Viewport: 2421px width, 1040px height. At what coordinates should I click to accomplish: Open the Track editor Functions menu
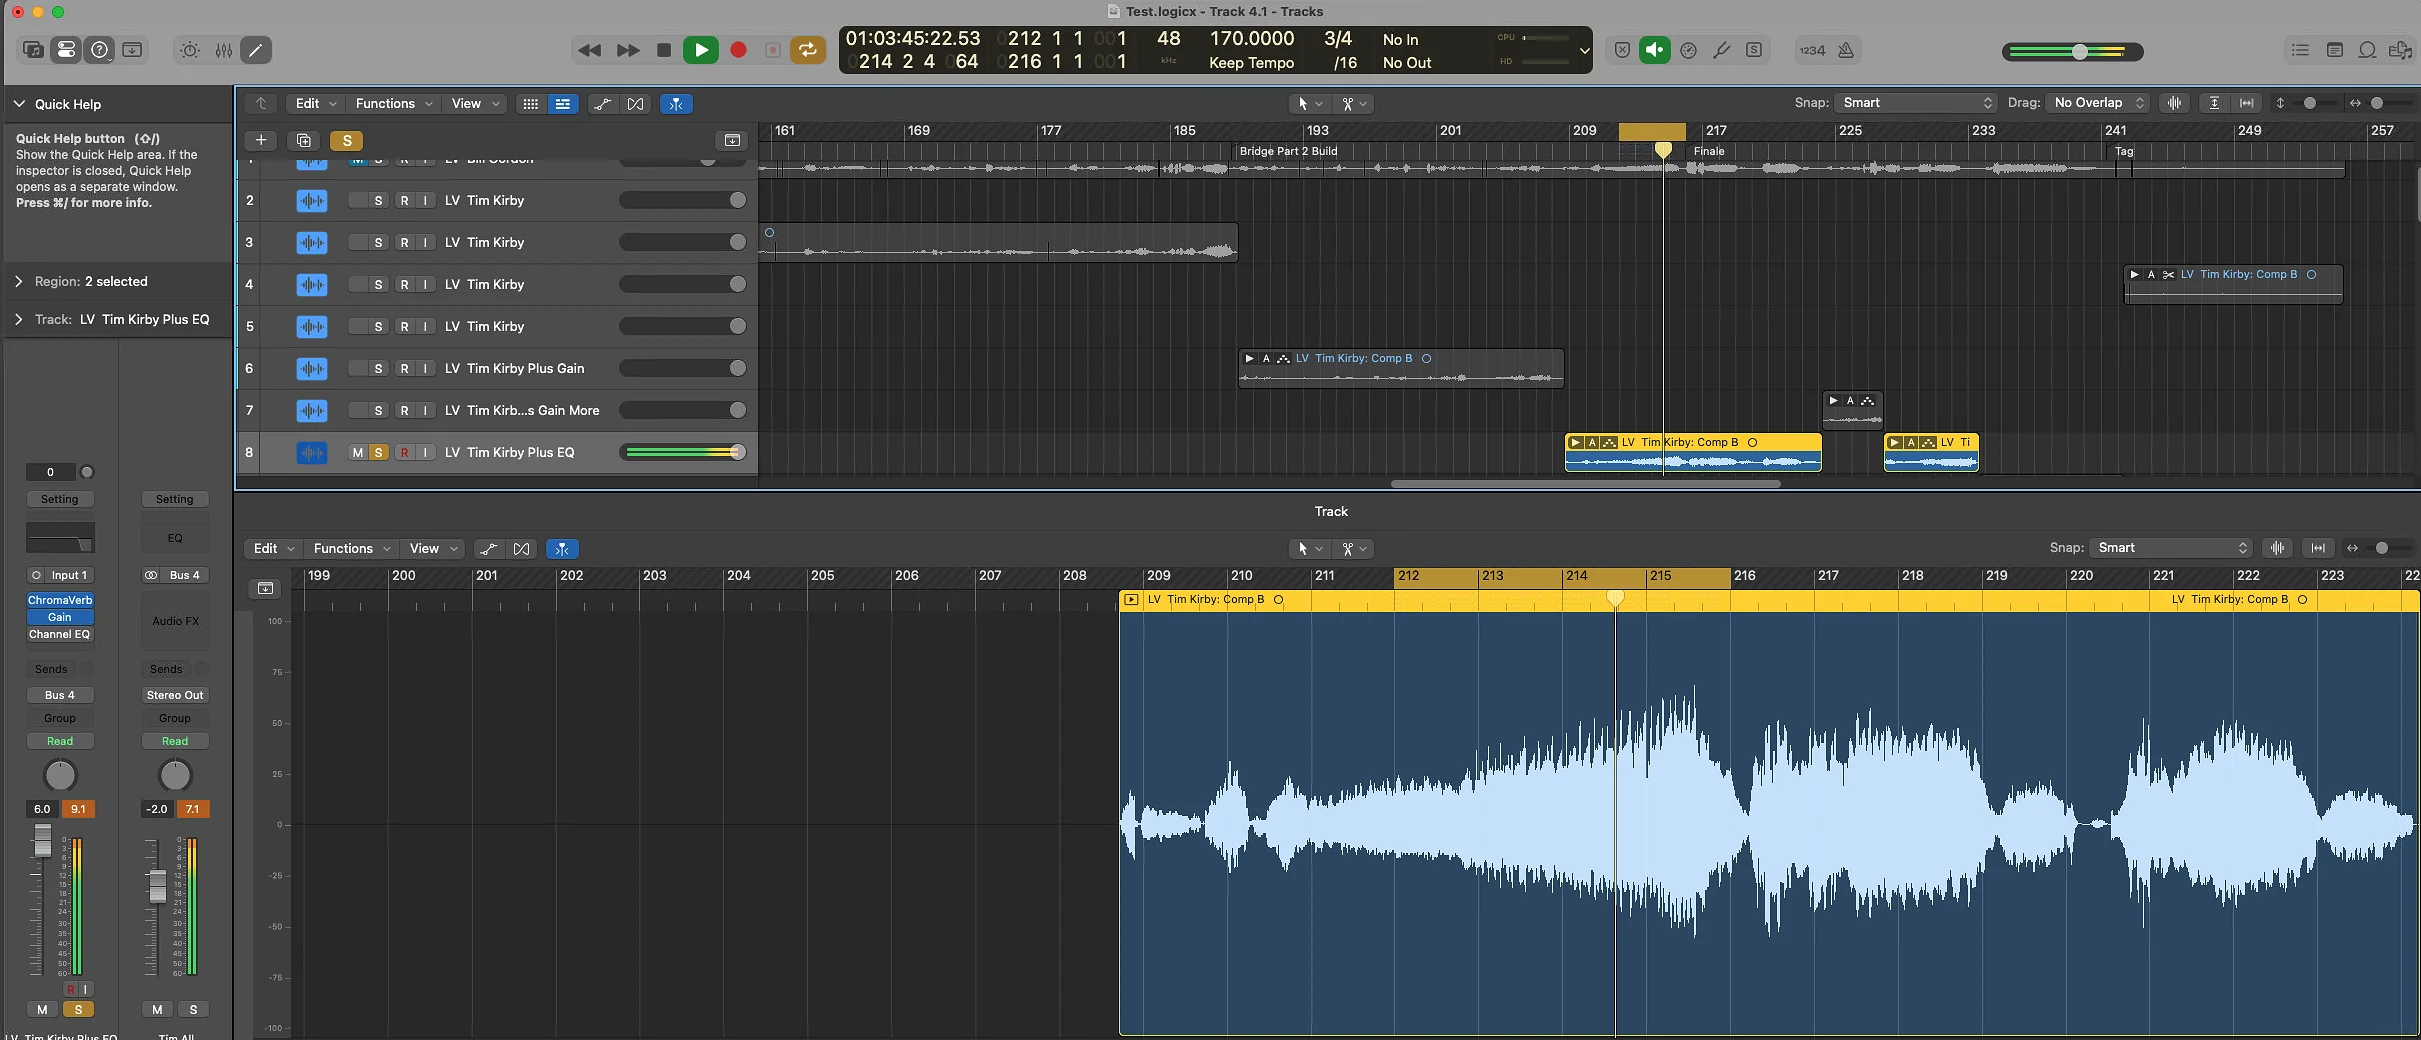point(351,549)
